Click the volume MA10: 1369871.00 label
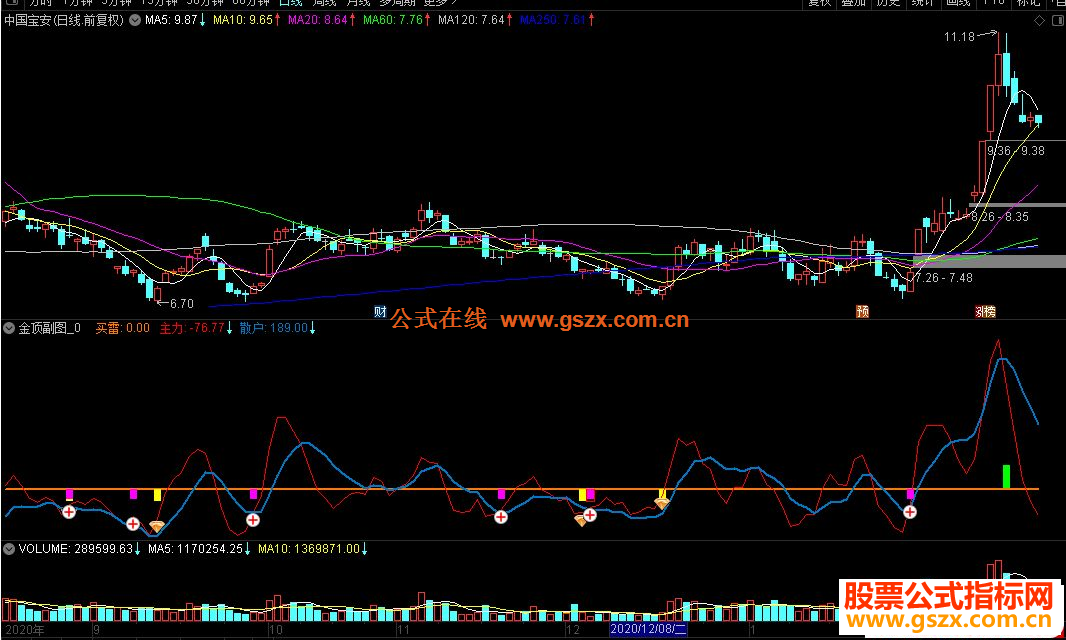1066x640 pixels. [x=309, y=549]
